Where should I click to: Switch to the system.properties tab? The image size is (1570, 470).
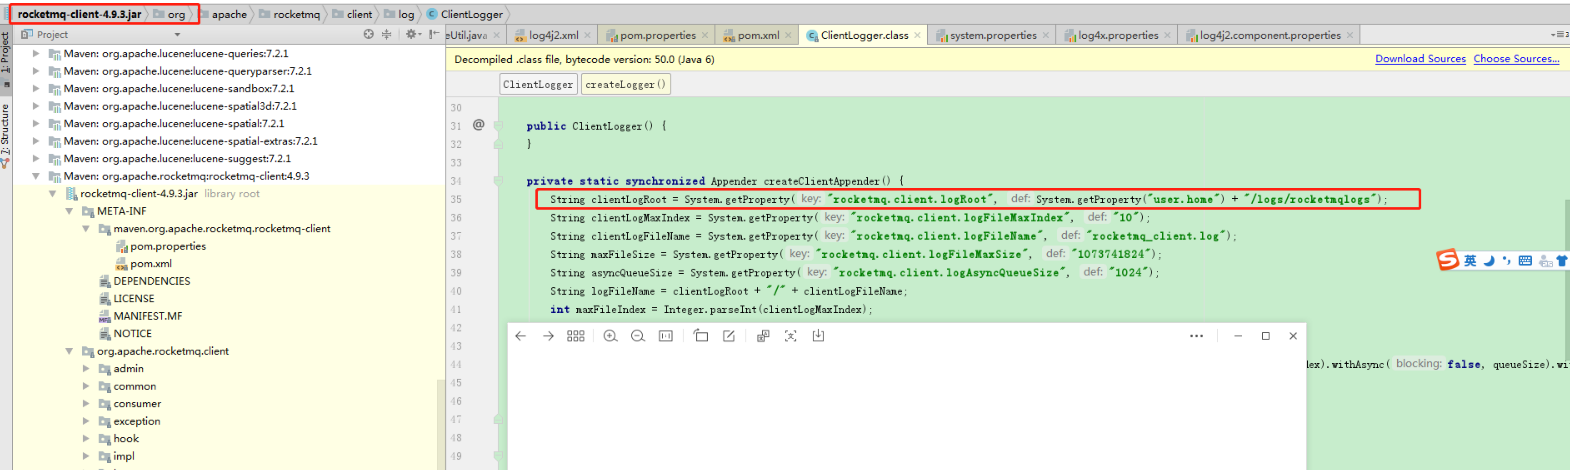tap(992, 35)
